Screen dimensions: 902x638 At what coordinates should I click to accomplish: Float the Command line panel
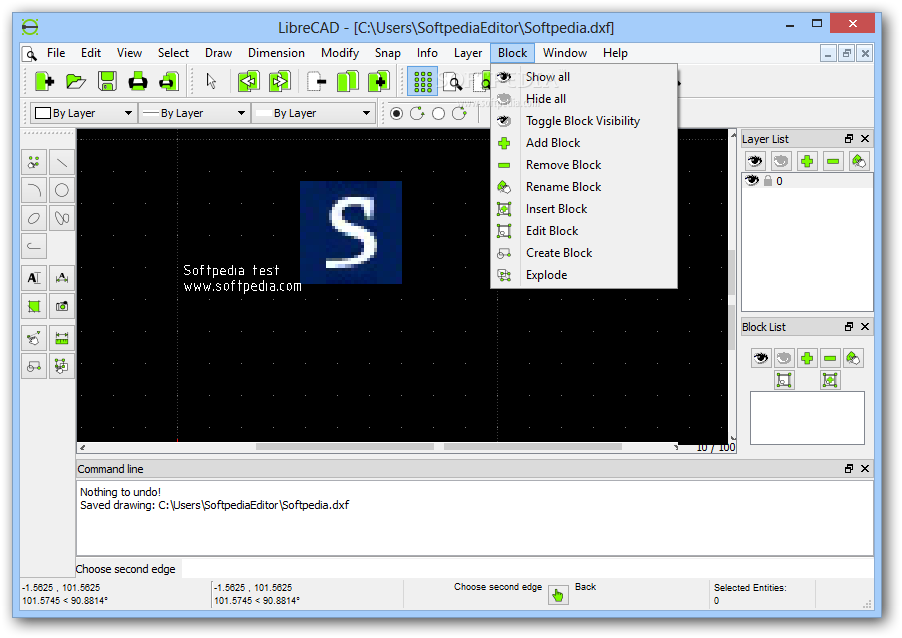849,468
